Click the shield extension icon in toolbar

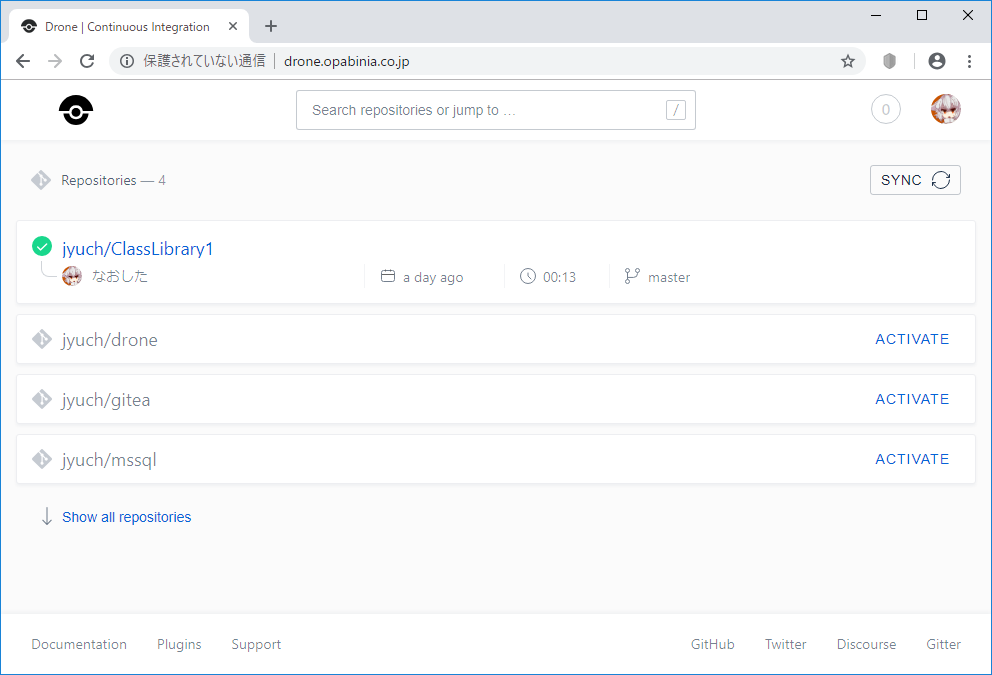890,61
